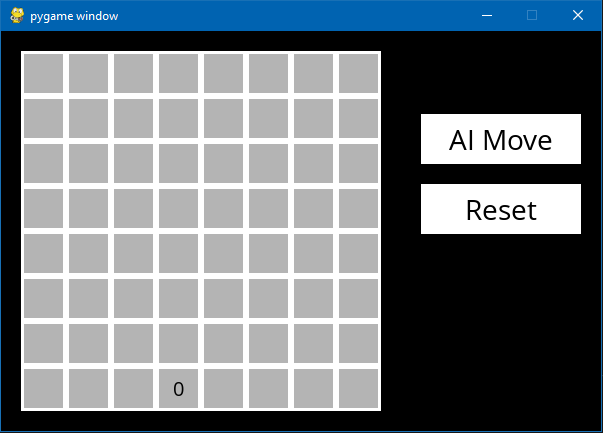Reveal the cell immediately left of the 0

pos(133,388)
